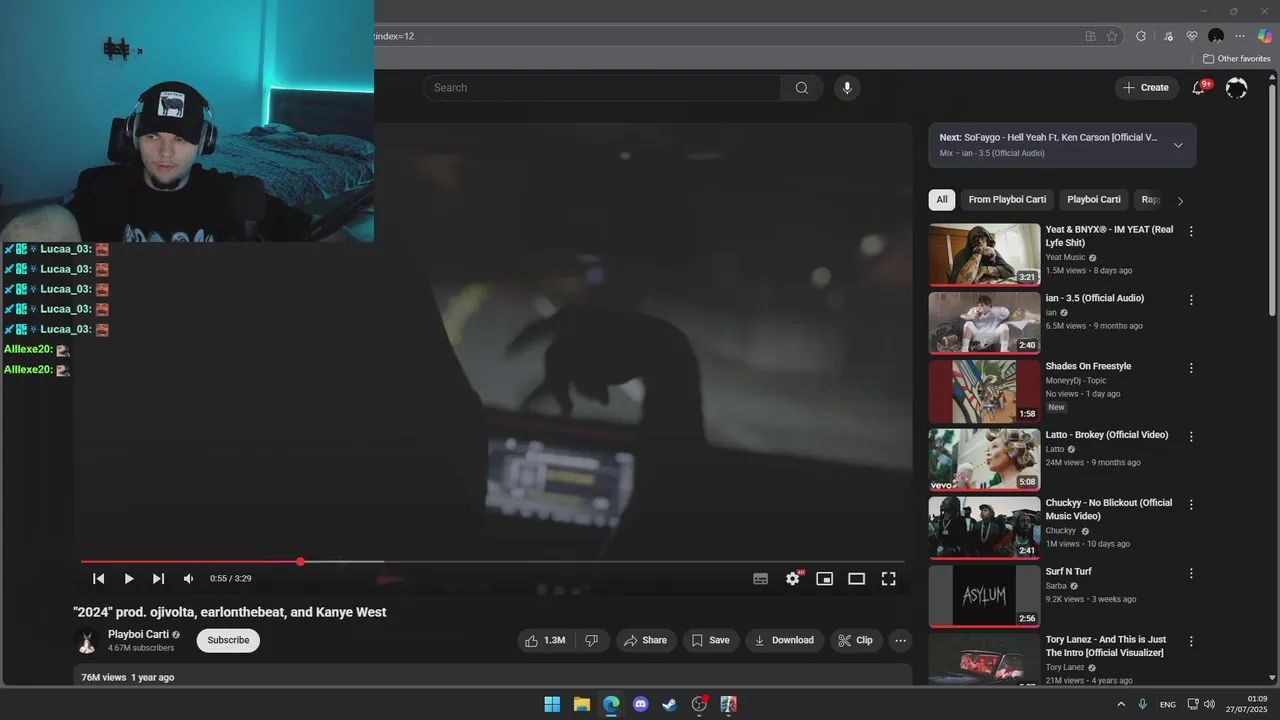Open options menu for Latto Brokey video
1280x720 pixels.
1191,437
